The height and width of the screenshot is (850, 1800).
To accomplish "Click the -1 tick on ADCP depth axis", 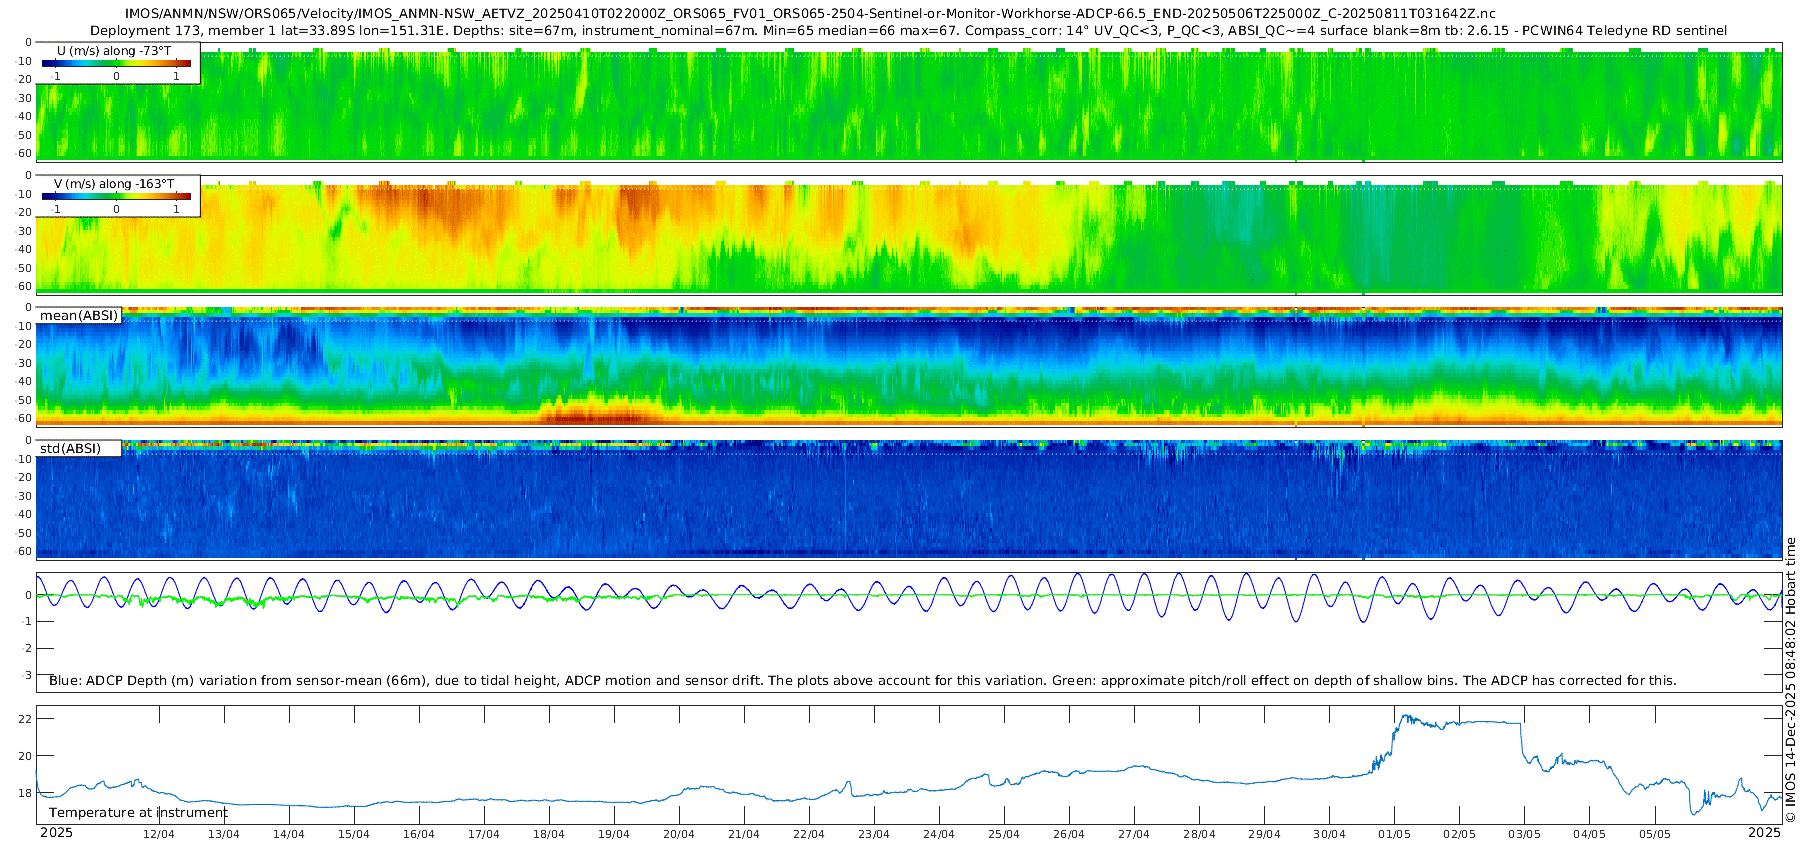I will 26,622.
